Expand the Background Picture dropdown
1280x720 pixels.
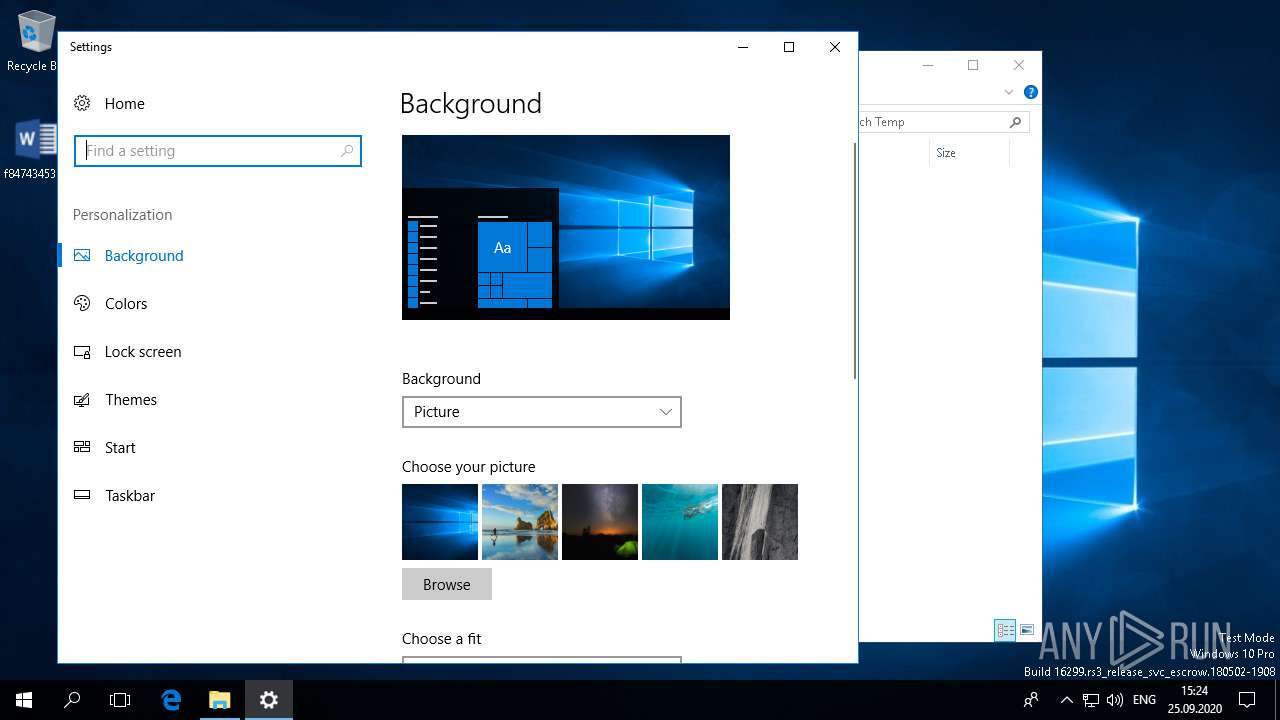pos(541,412)
